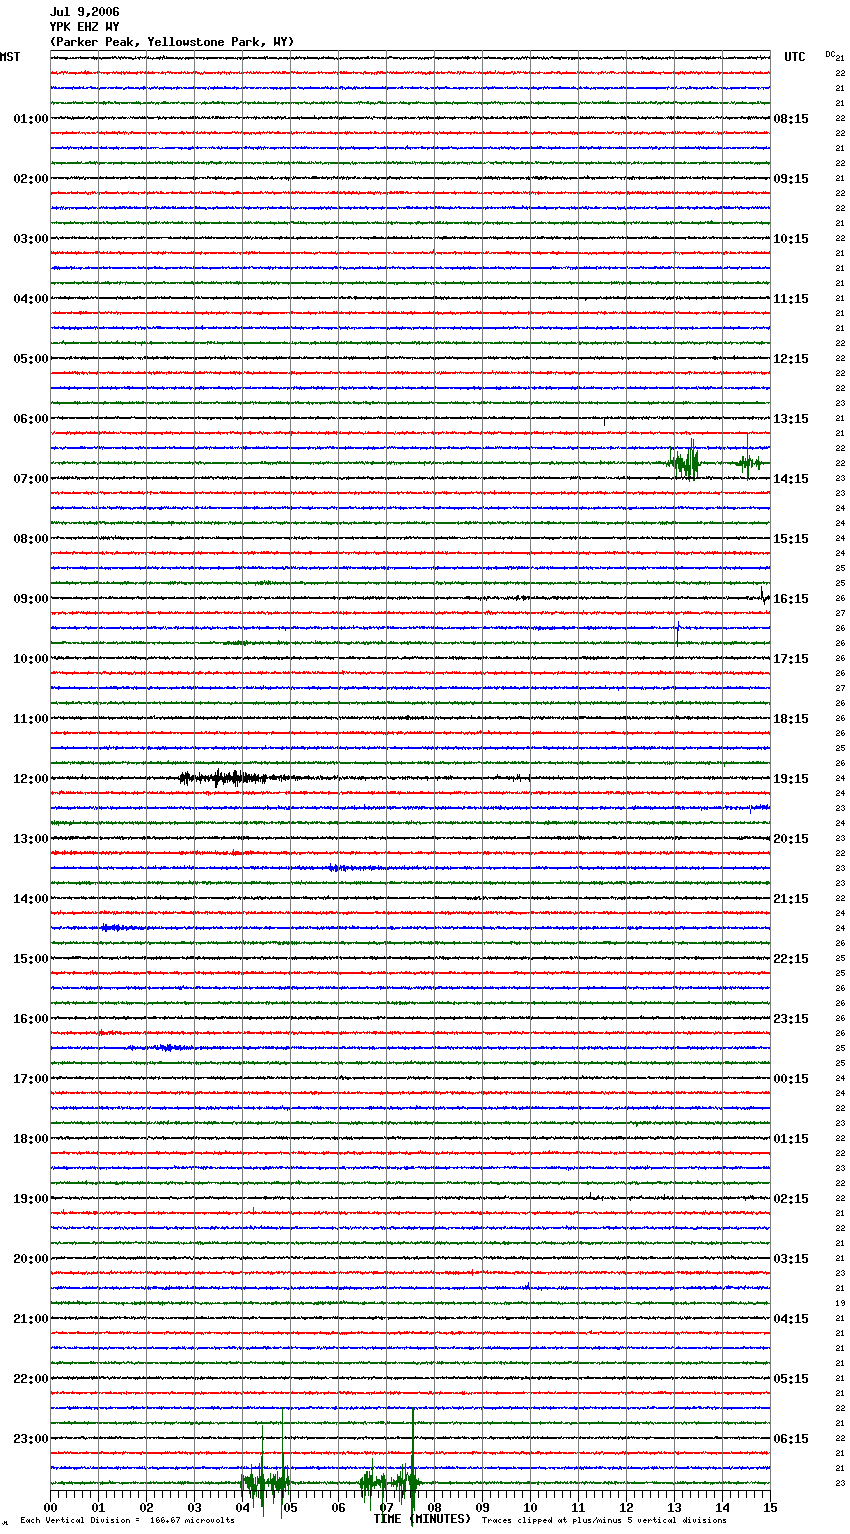Image resolution: width=850 pixels, height=1534 pixels.
Task: Click the smaller green burst near minute 14.5 above the 07:00 row
Action: [x=749, y=461]
